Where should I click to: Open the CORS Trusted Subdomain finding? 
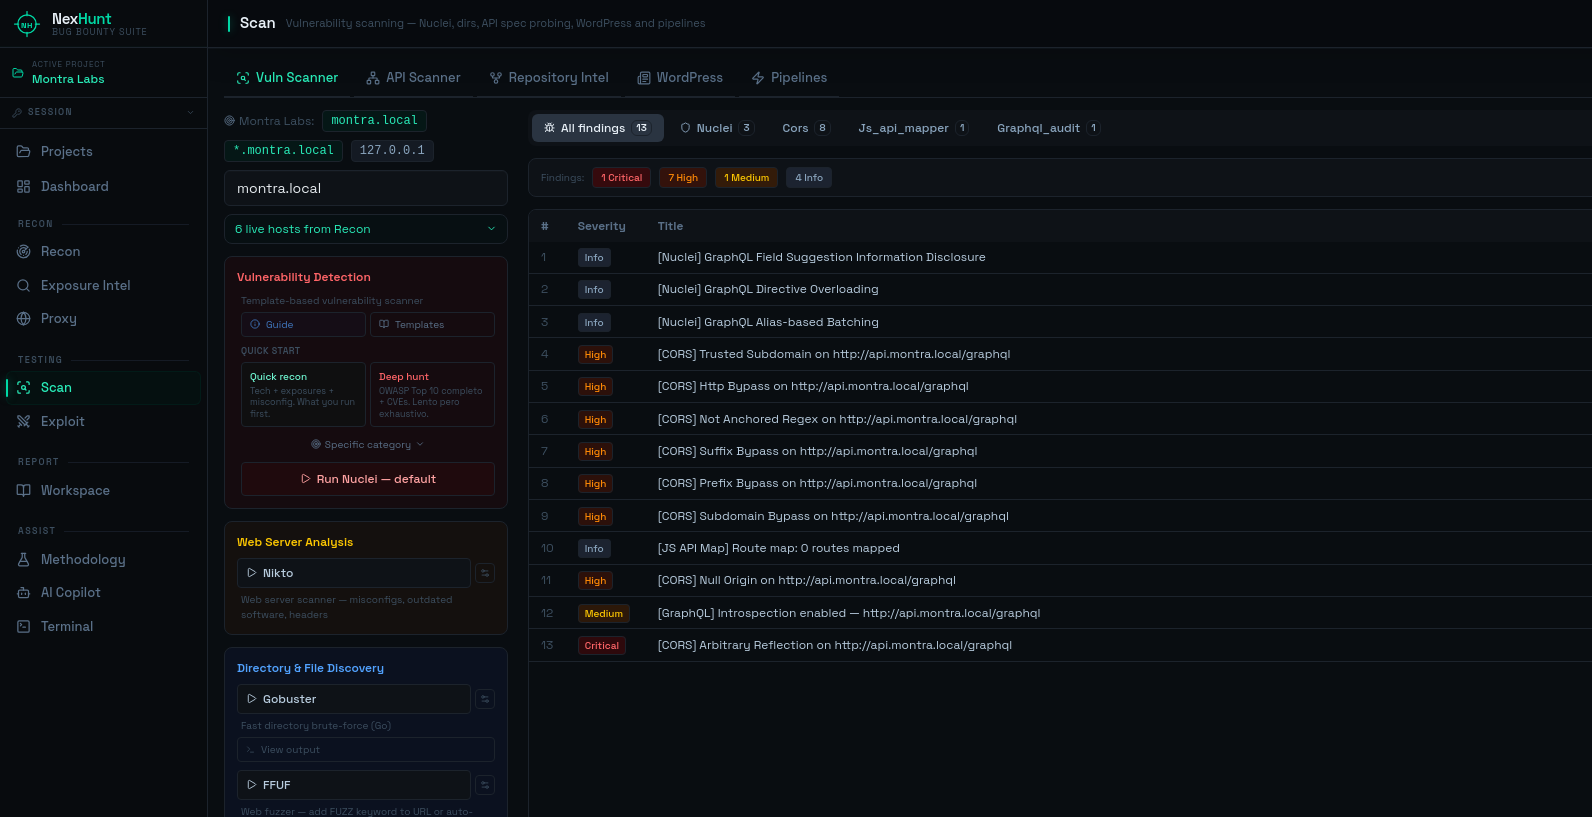1060,355
